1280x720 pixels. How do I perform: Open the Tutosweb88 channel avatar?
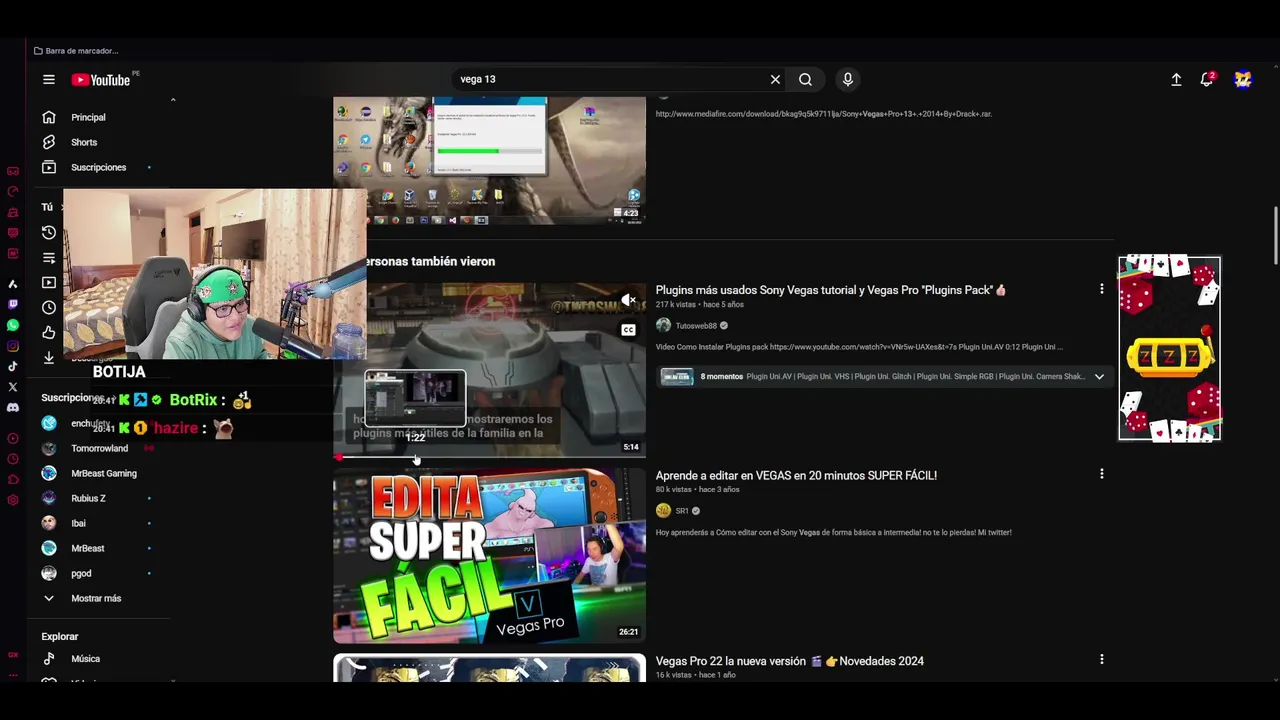663,326
